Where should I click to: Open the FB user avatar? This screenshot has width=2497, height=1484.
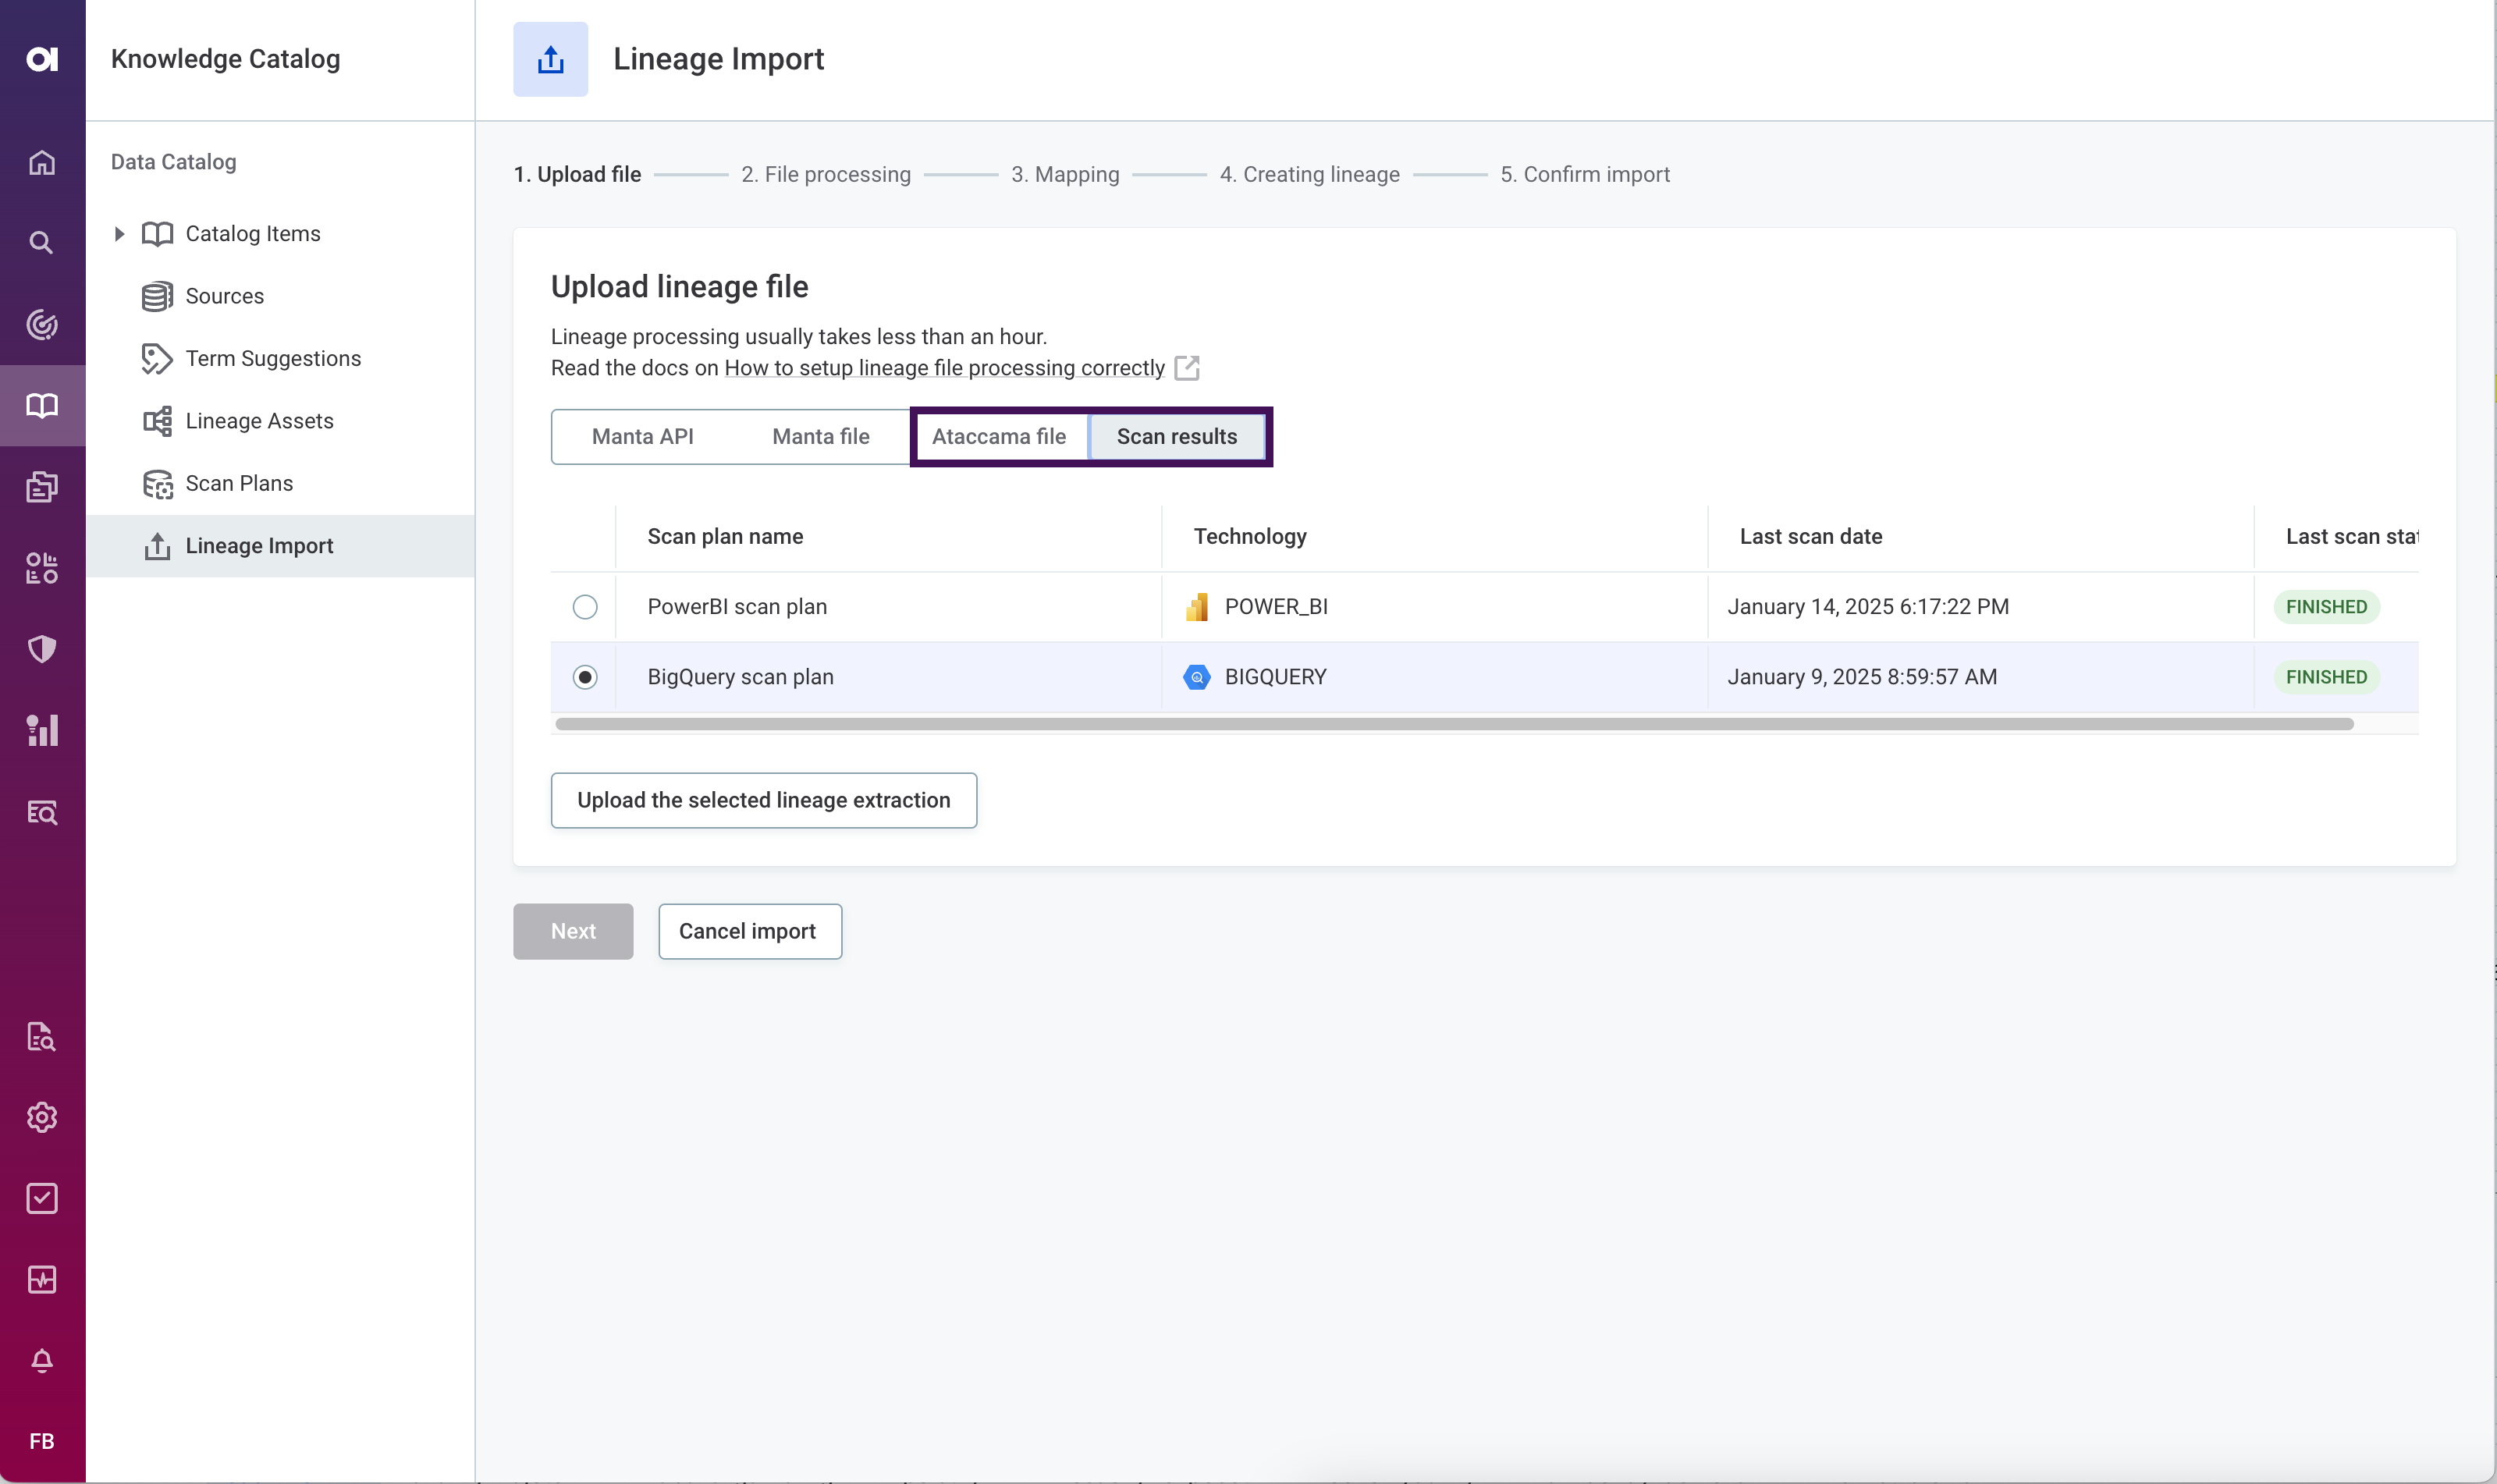pyautogui.click(x=42, y=1441)
